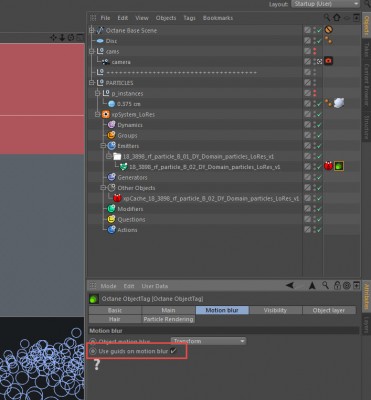Viewport: 371px width, 400px height.
Task: Select the red Octane camera tag icon
Action: coord(328,61)
